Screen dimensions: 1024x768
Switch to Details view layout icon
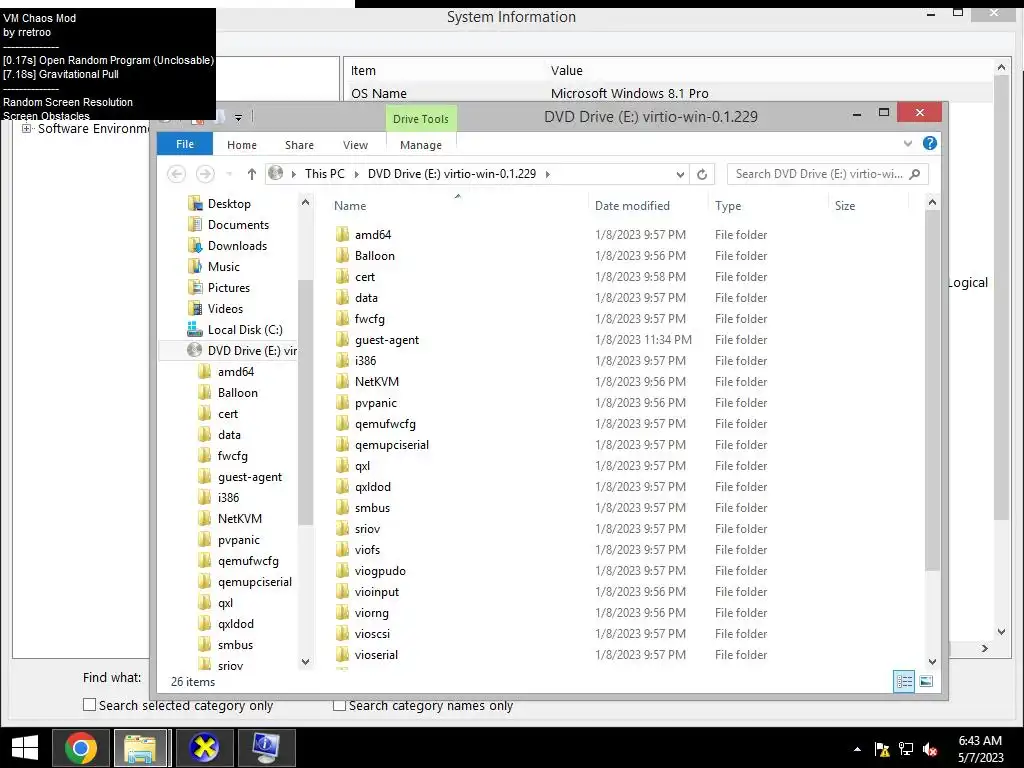point(904,682)
